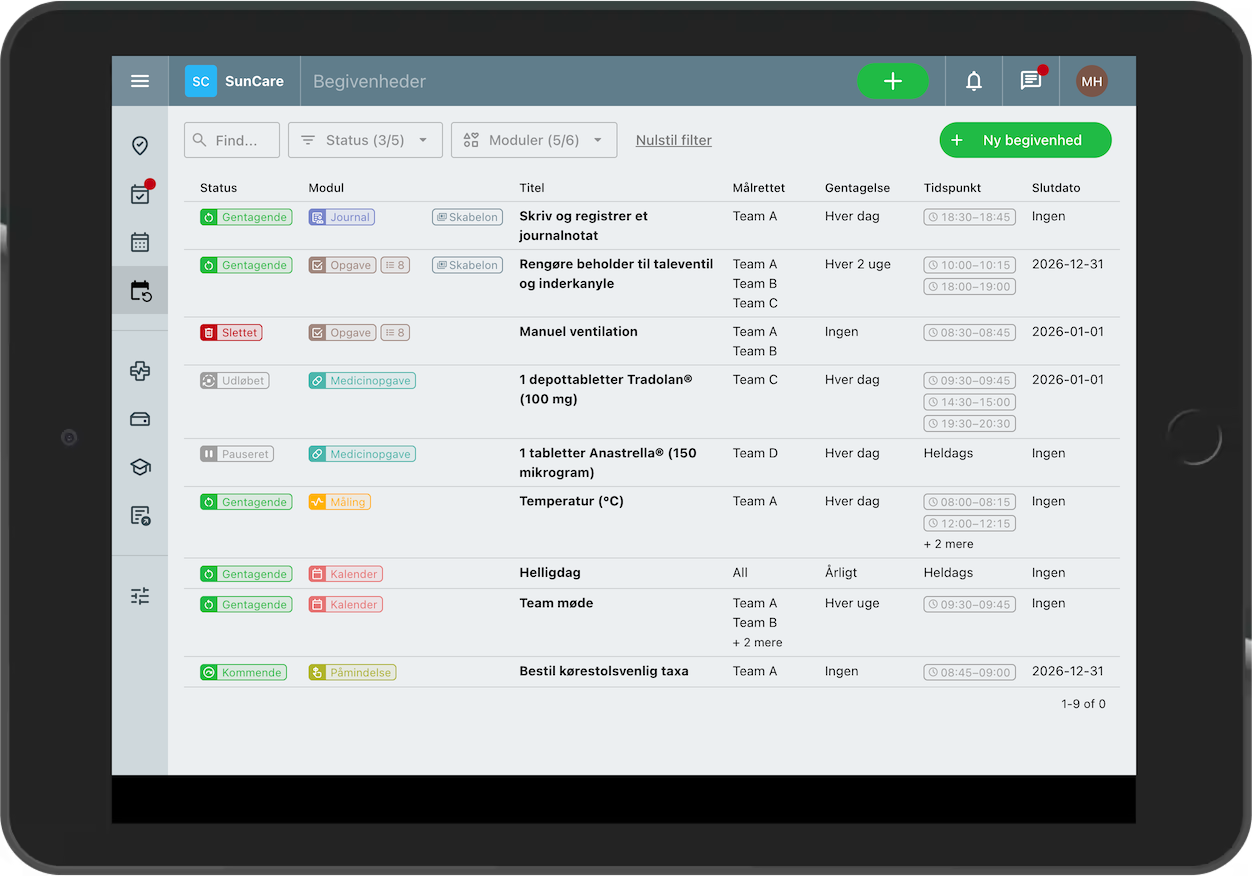Viewport: 1252px width, 876px height.
Task: Open the calendar grid icon in the sidebar
Action: coord(139,241)
